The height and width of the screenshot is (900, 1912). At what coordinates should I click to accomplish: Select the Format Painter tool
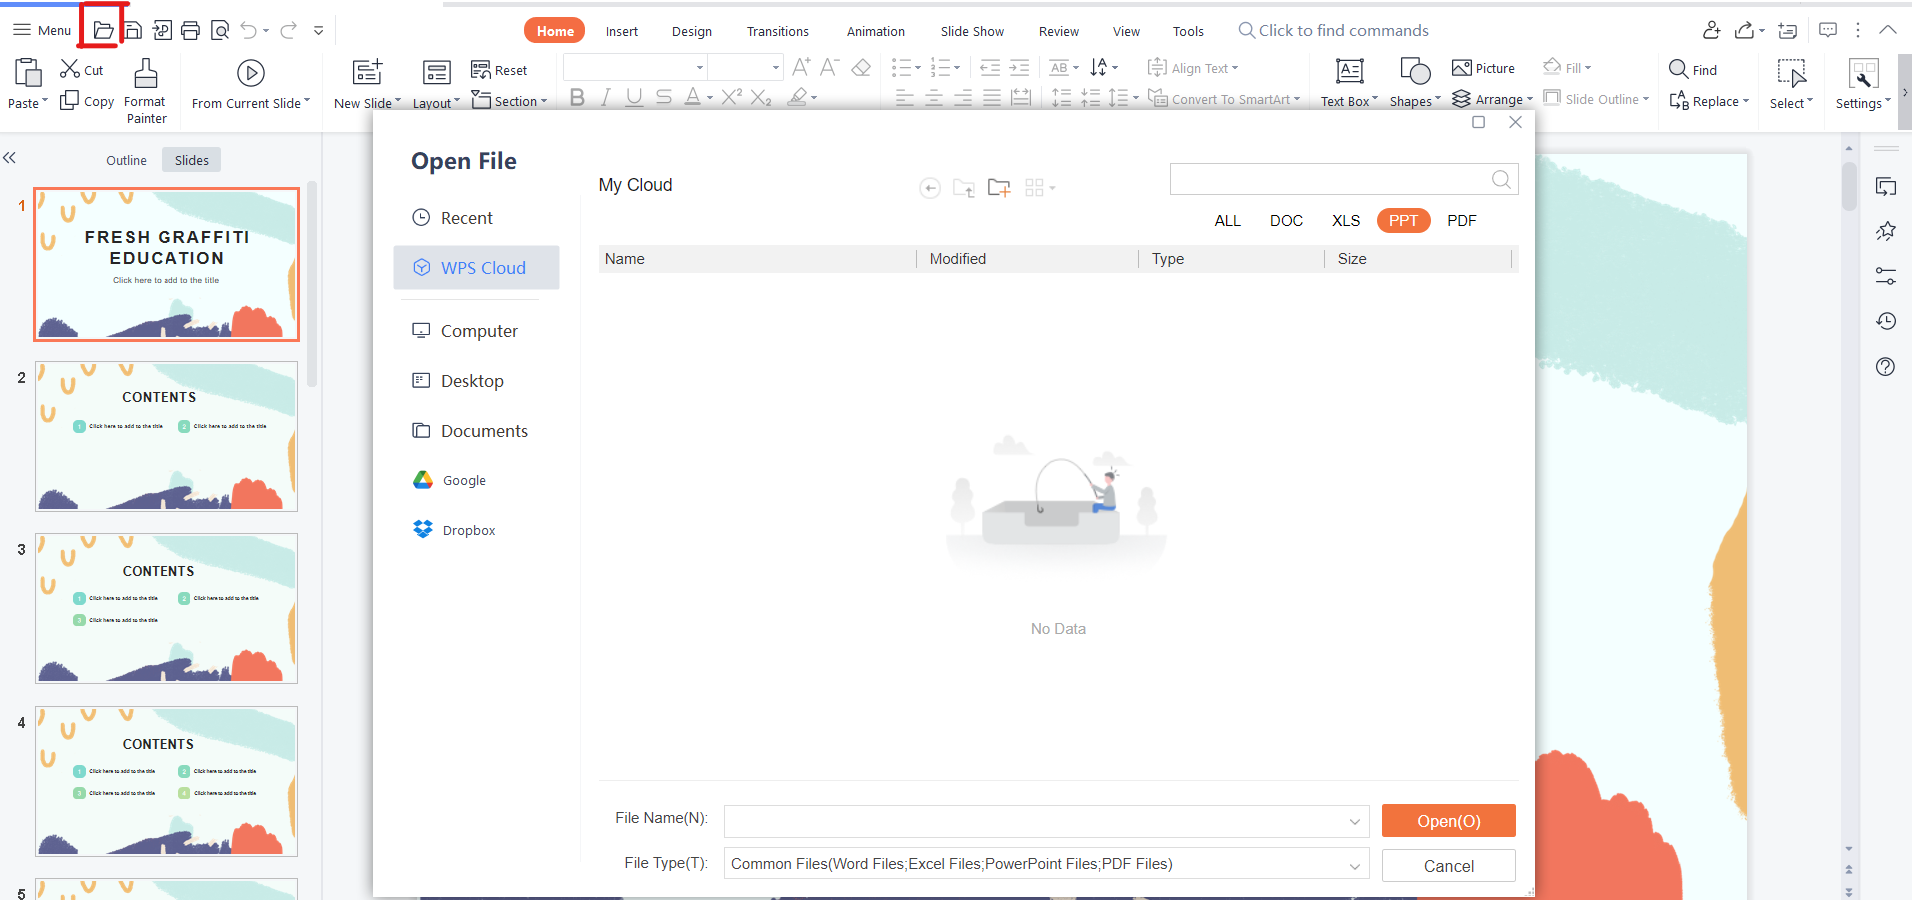[x=145, y=88]
